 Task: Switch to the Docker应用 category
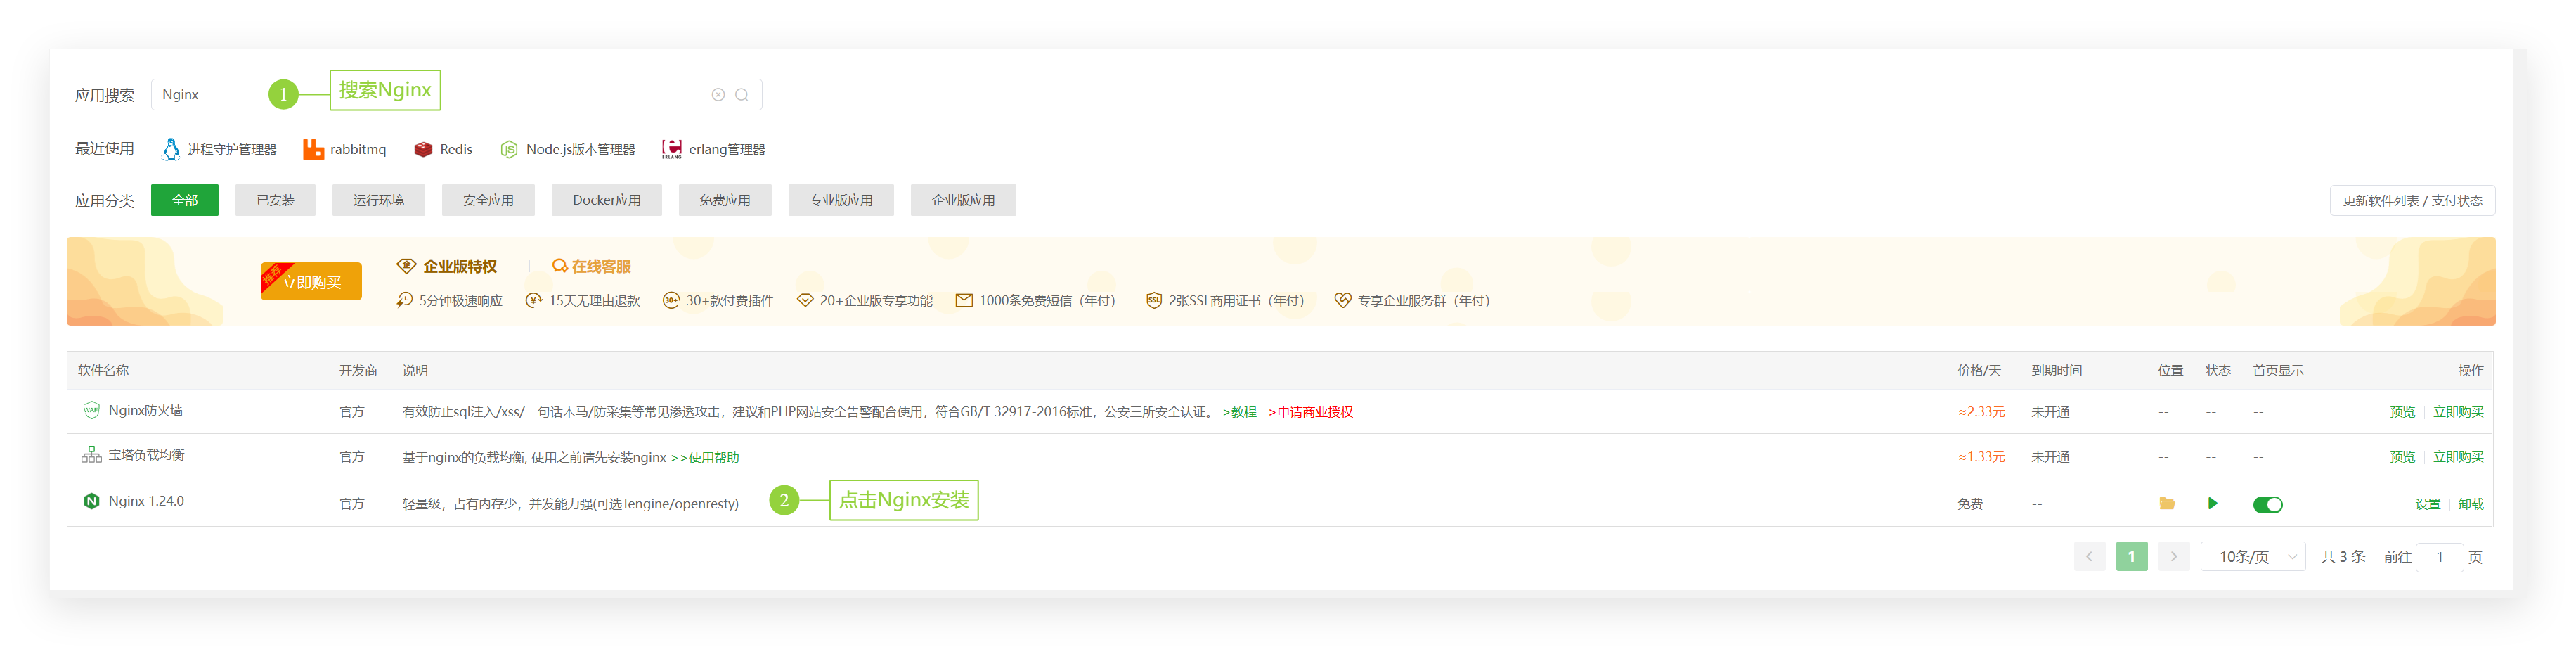point(606,200)
